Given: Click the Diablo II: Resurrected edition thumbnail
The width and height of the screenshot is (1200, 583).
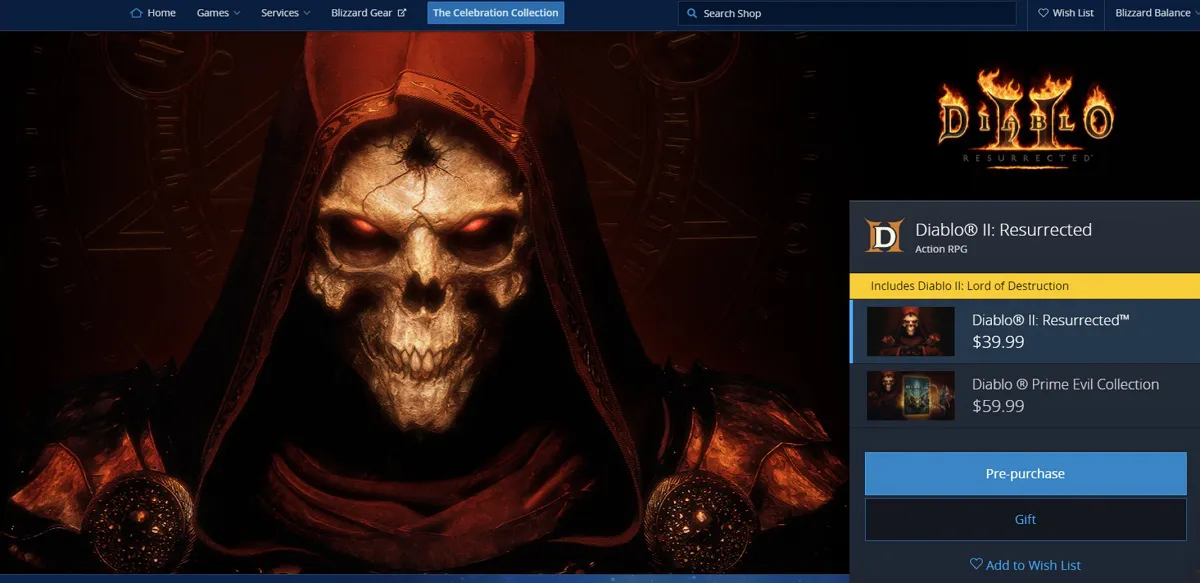Looking at the screenshot, I should click(910, 331).
